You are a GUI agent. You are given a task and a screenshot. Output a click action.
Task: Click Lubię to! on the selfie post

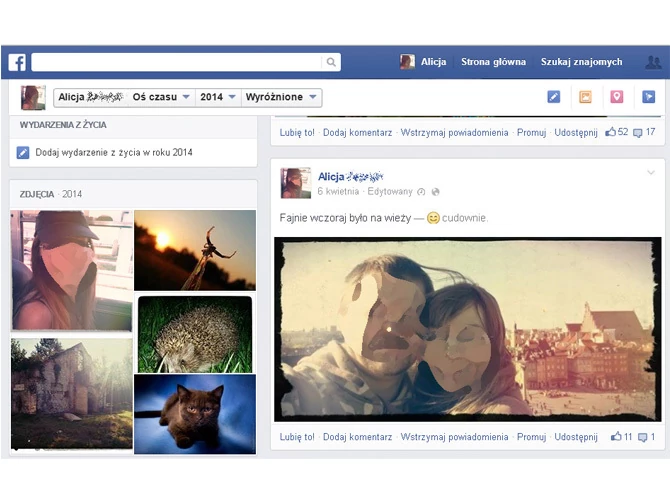[297, 437]
